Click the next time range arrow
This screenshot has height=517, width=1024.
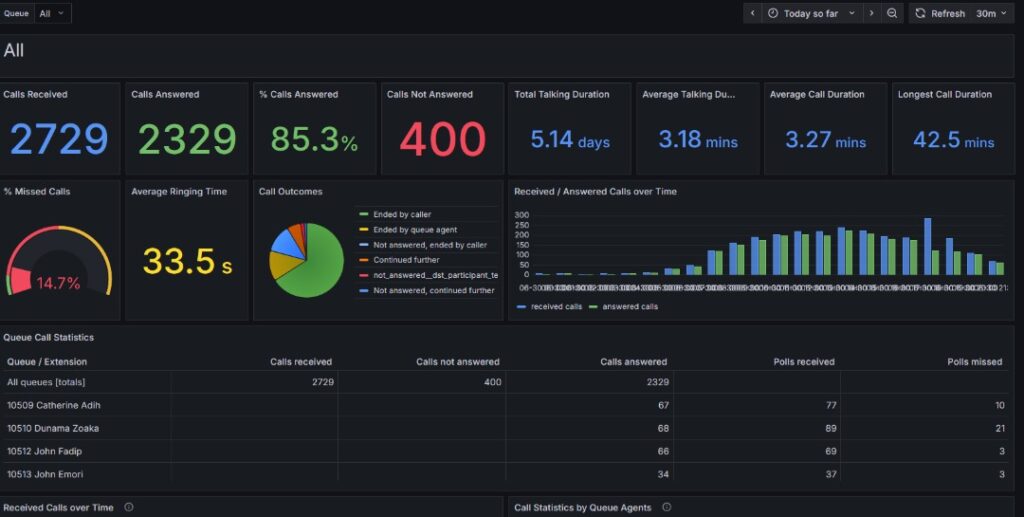871,13
